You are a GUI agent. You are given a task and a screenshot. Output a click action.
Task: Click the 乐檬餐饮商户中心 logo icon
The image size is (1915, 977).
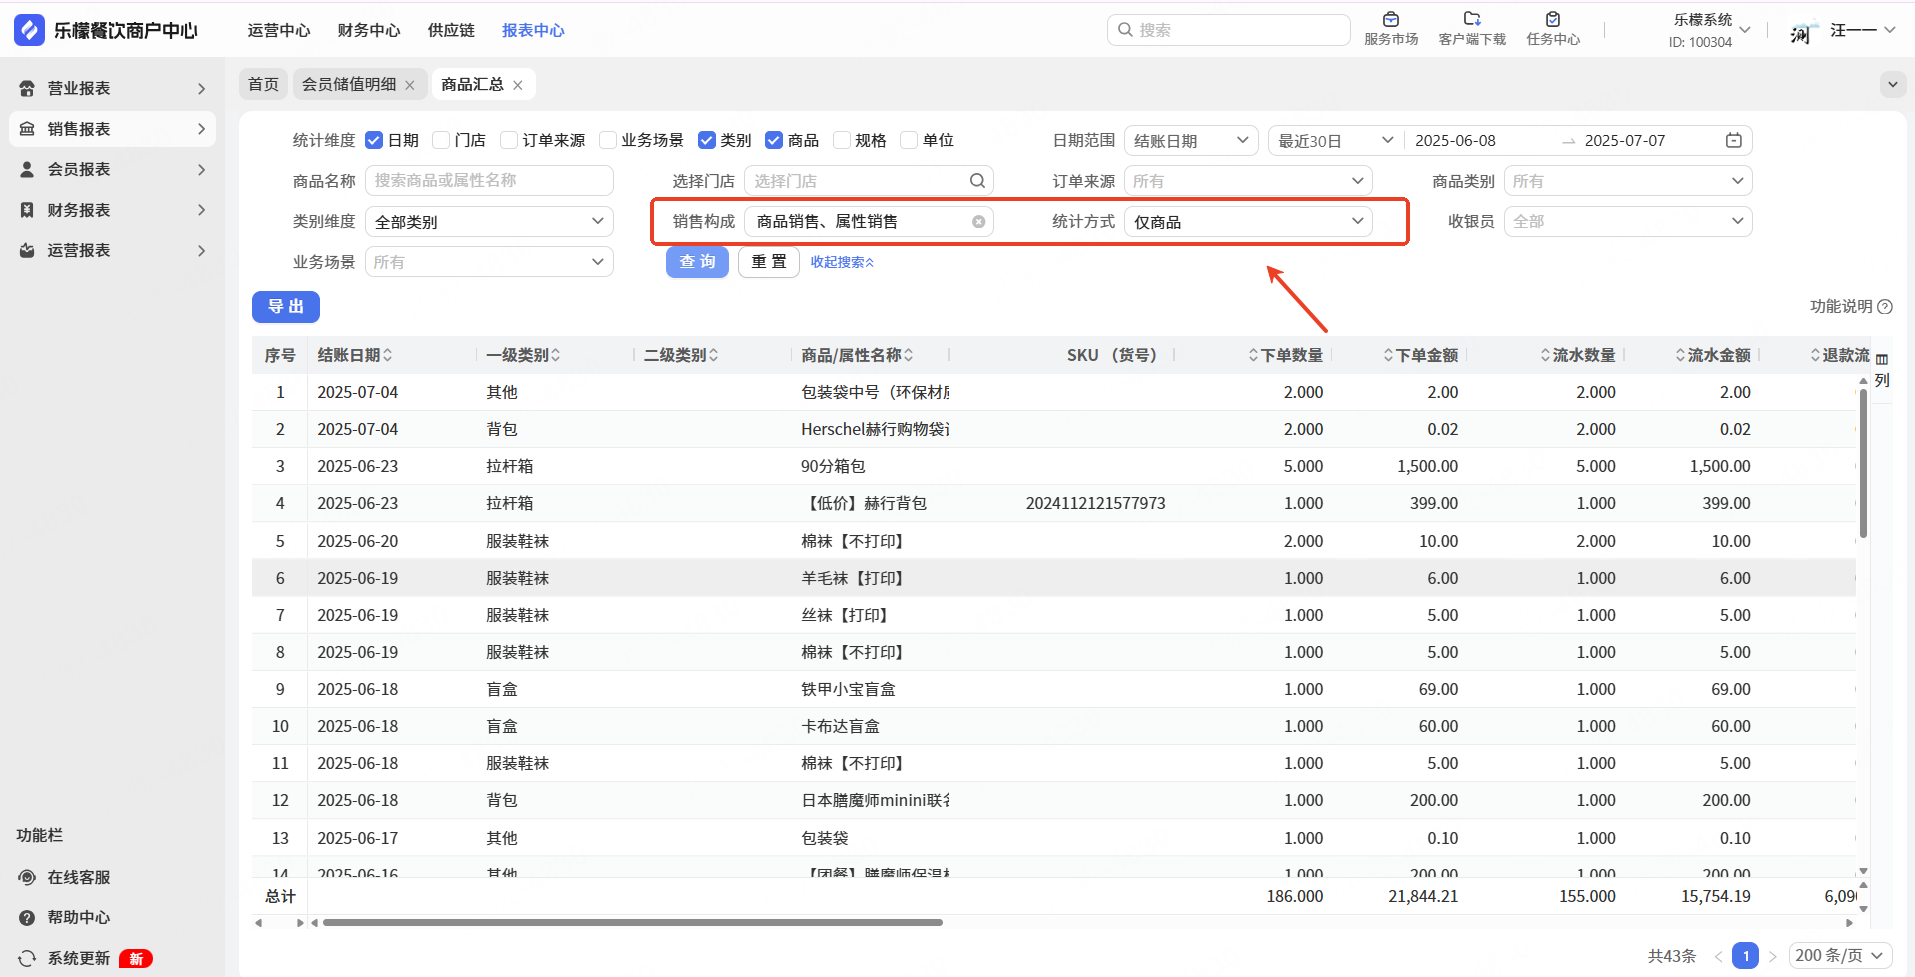point(29,30)
